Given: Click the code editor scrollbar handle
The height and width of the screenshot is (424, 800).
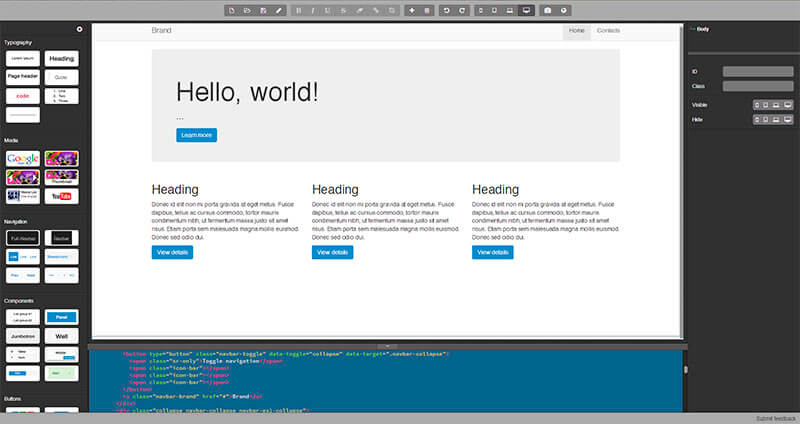Looking at the screenshot, I should [x=685, y=370].
